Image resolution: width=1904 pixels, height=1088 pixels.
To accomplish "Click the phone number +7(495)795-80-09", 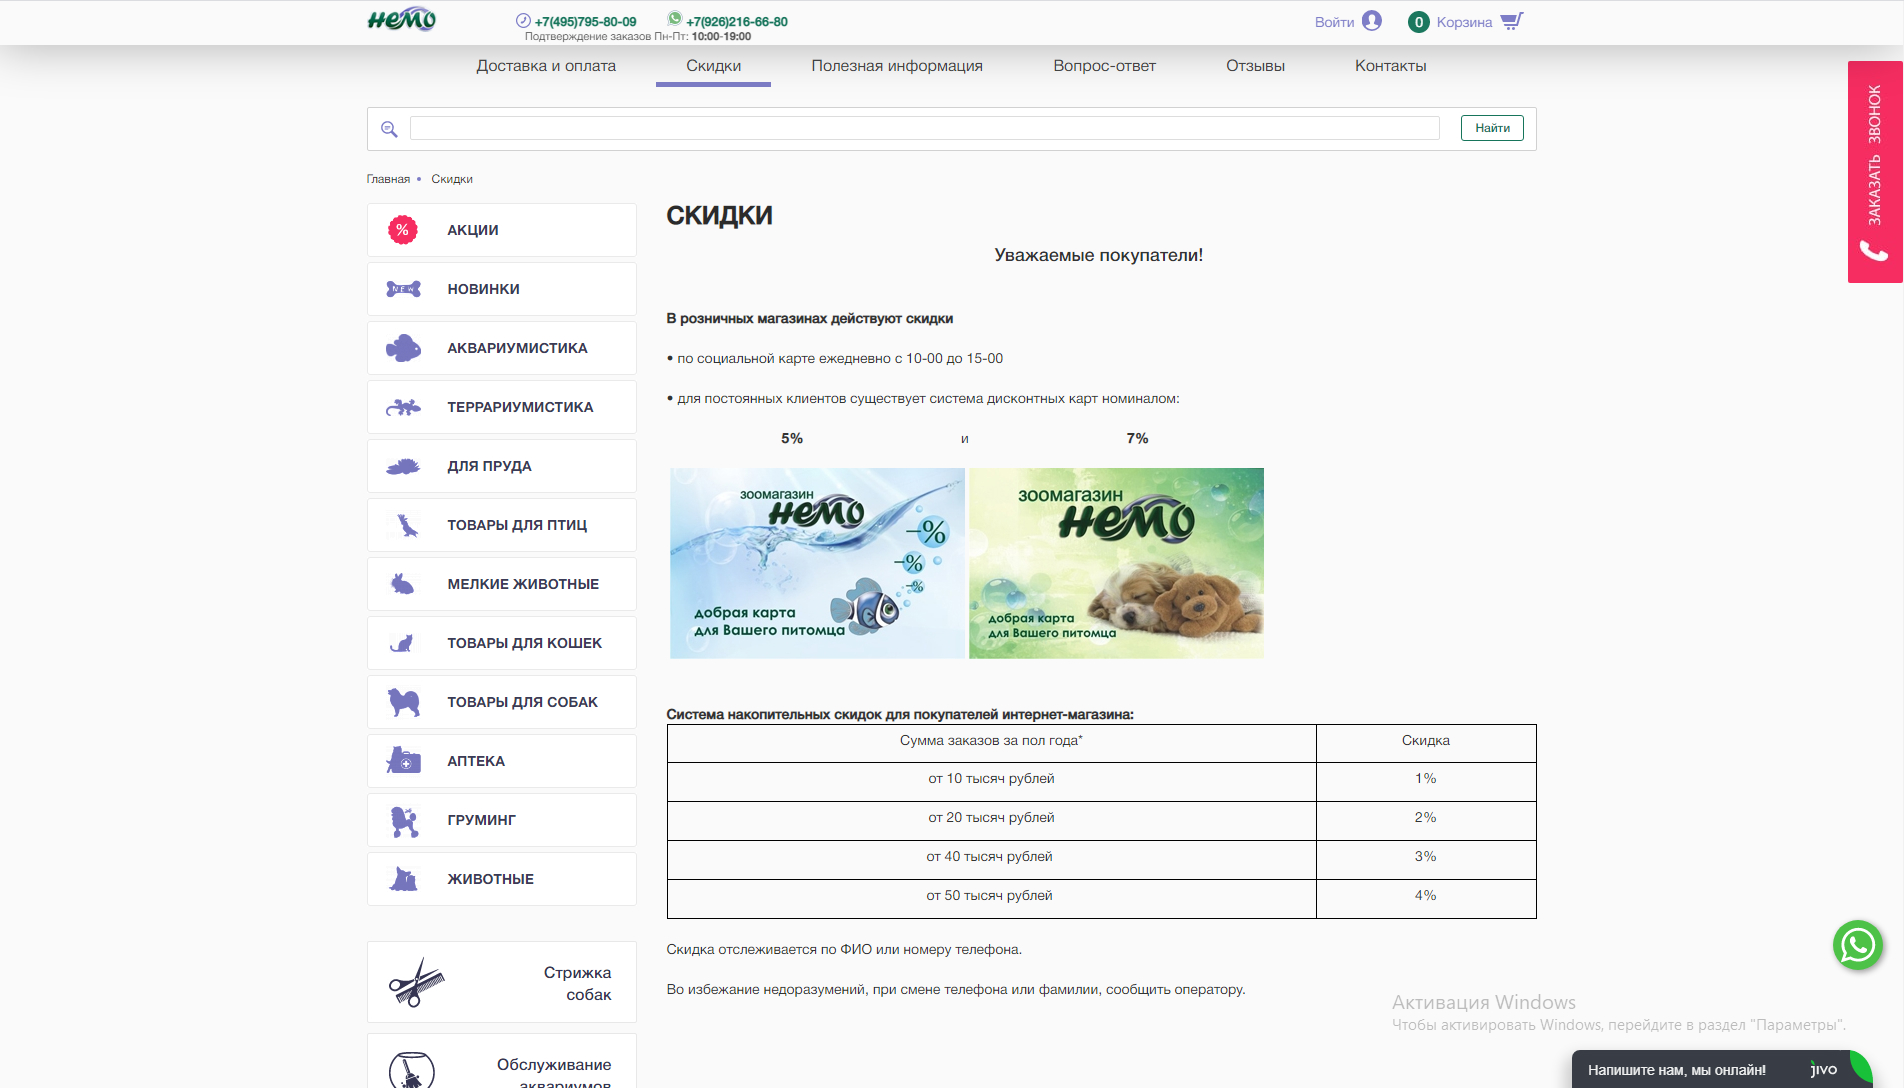I will pos(585,21).
